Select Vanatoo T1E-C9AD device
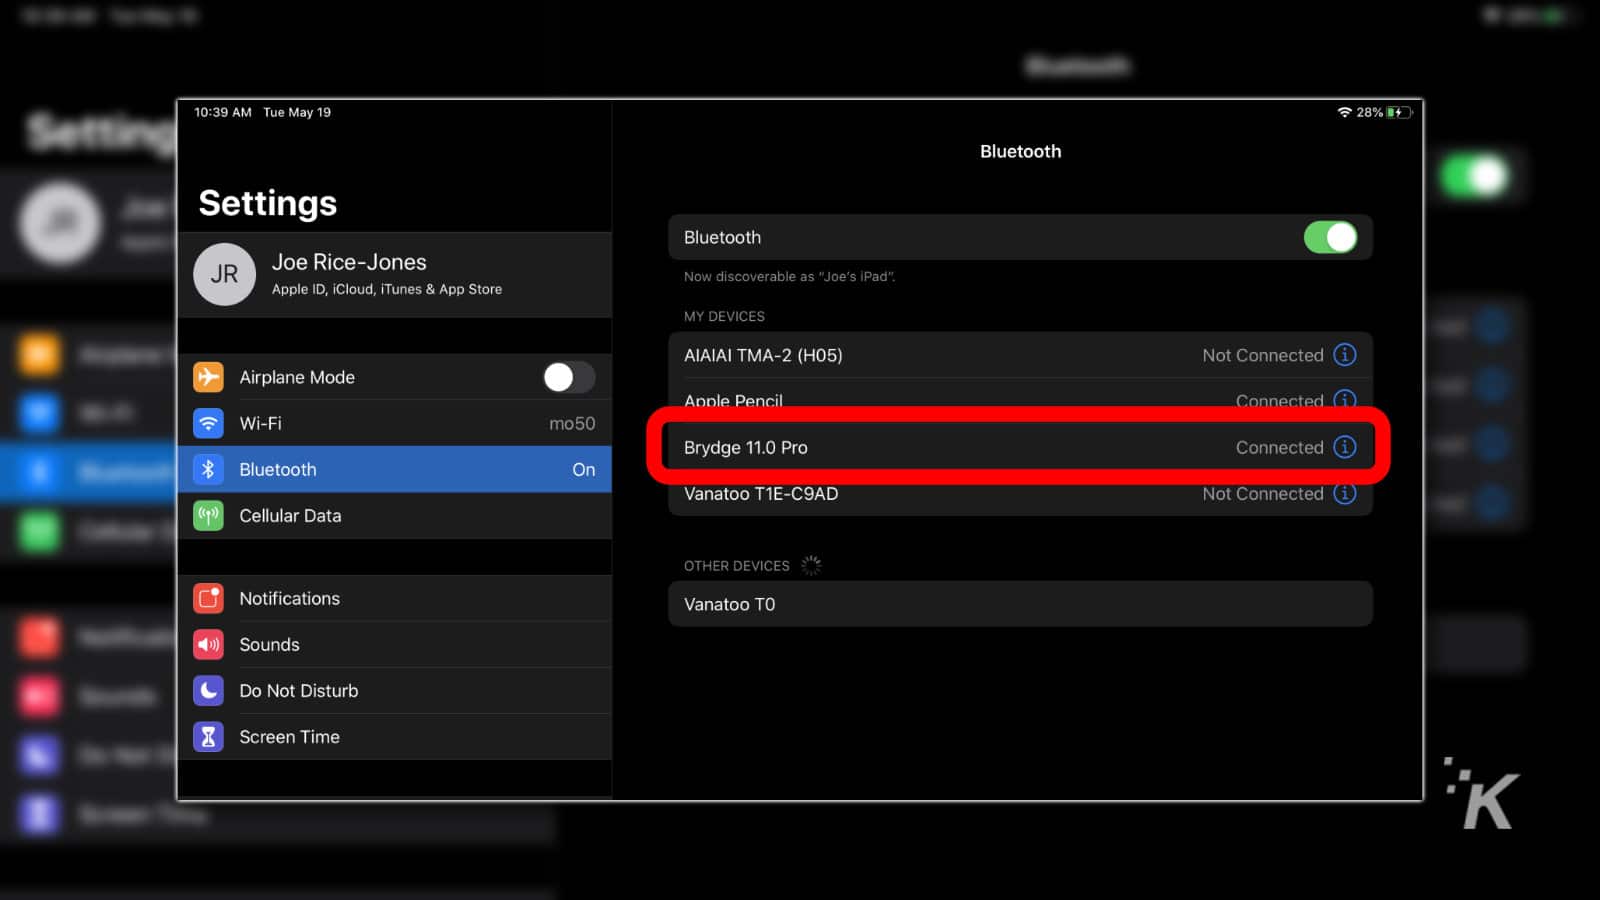Screen dimensions: 1600x900 pos(1020,493)
